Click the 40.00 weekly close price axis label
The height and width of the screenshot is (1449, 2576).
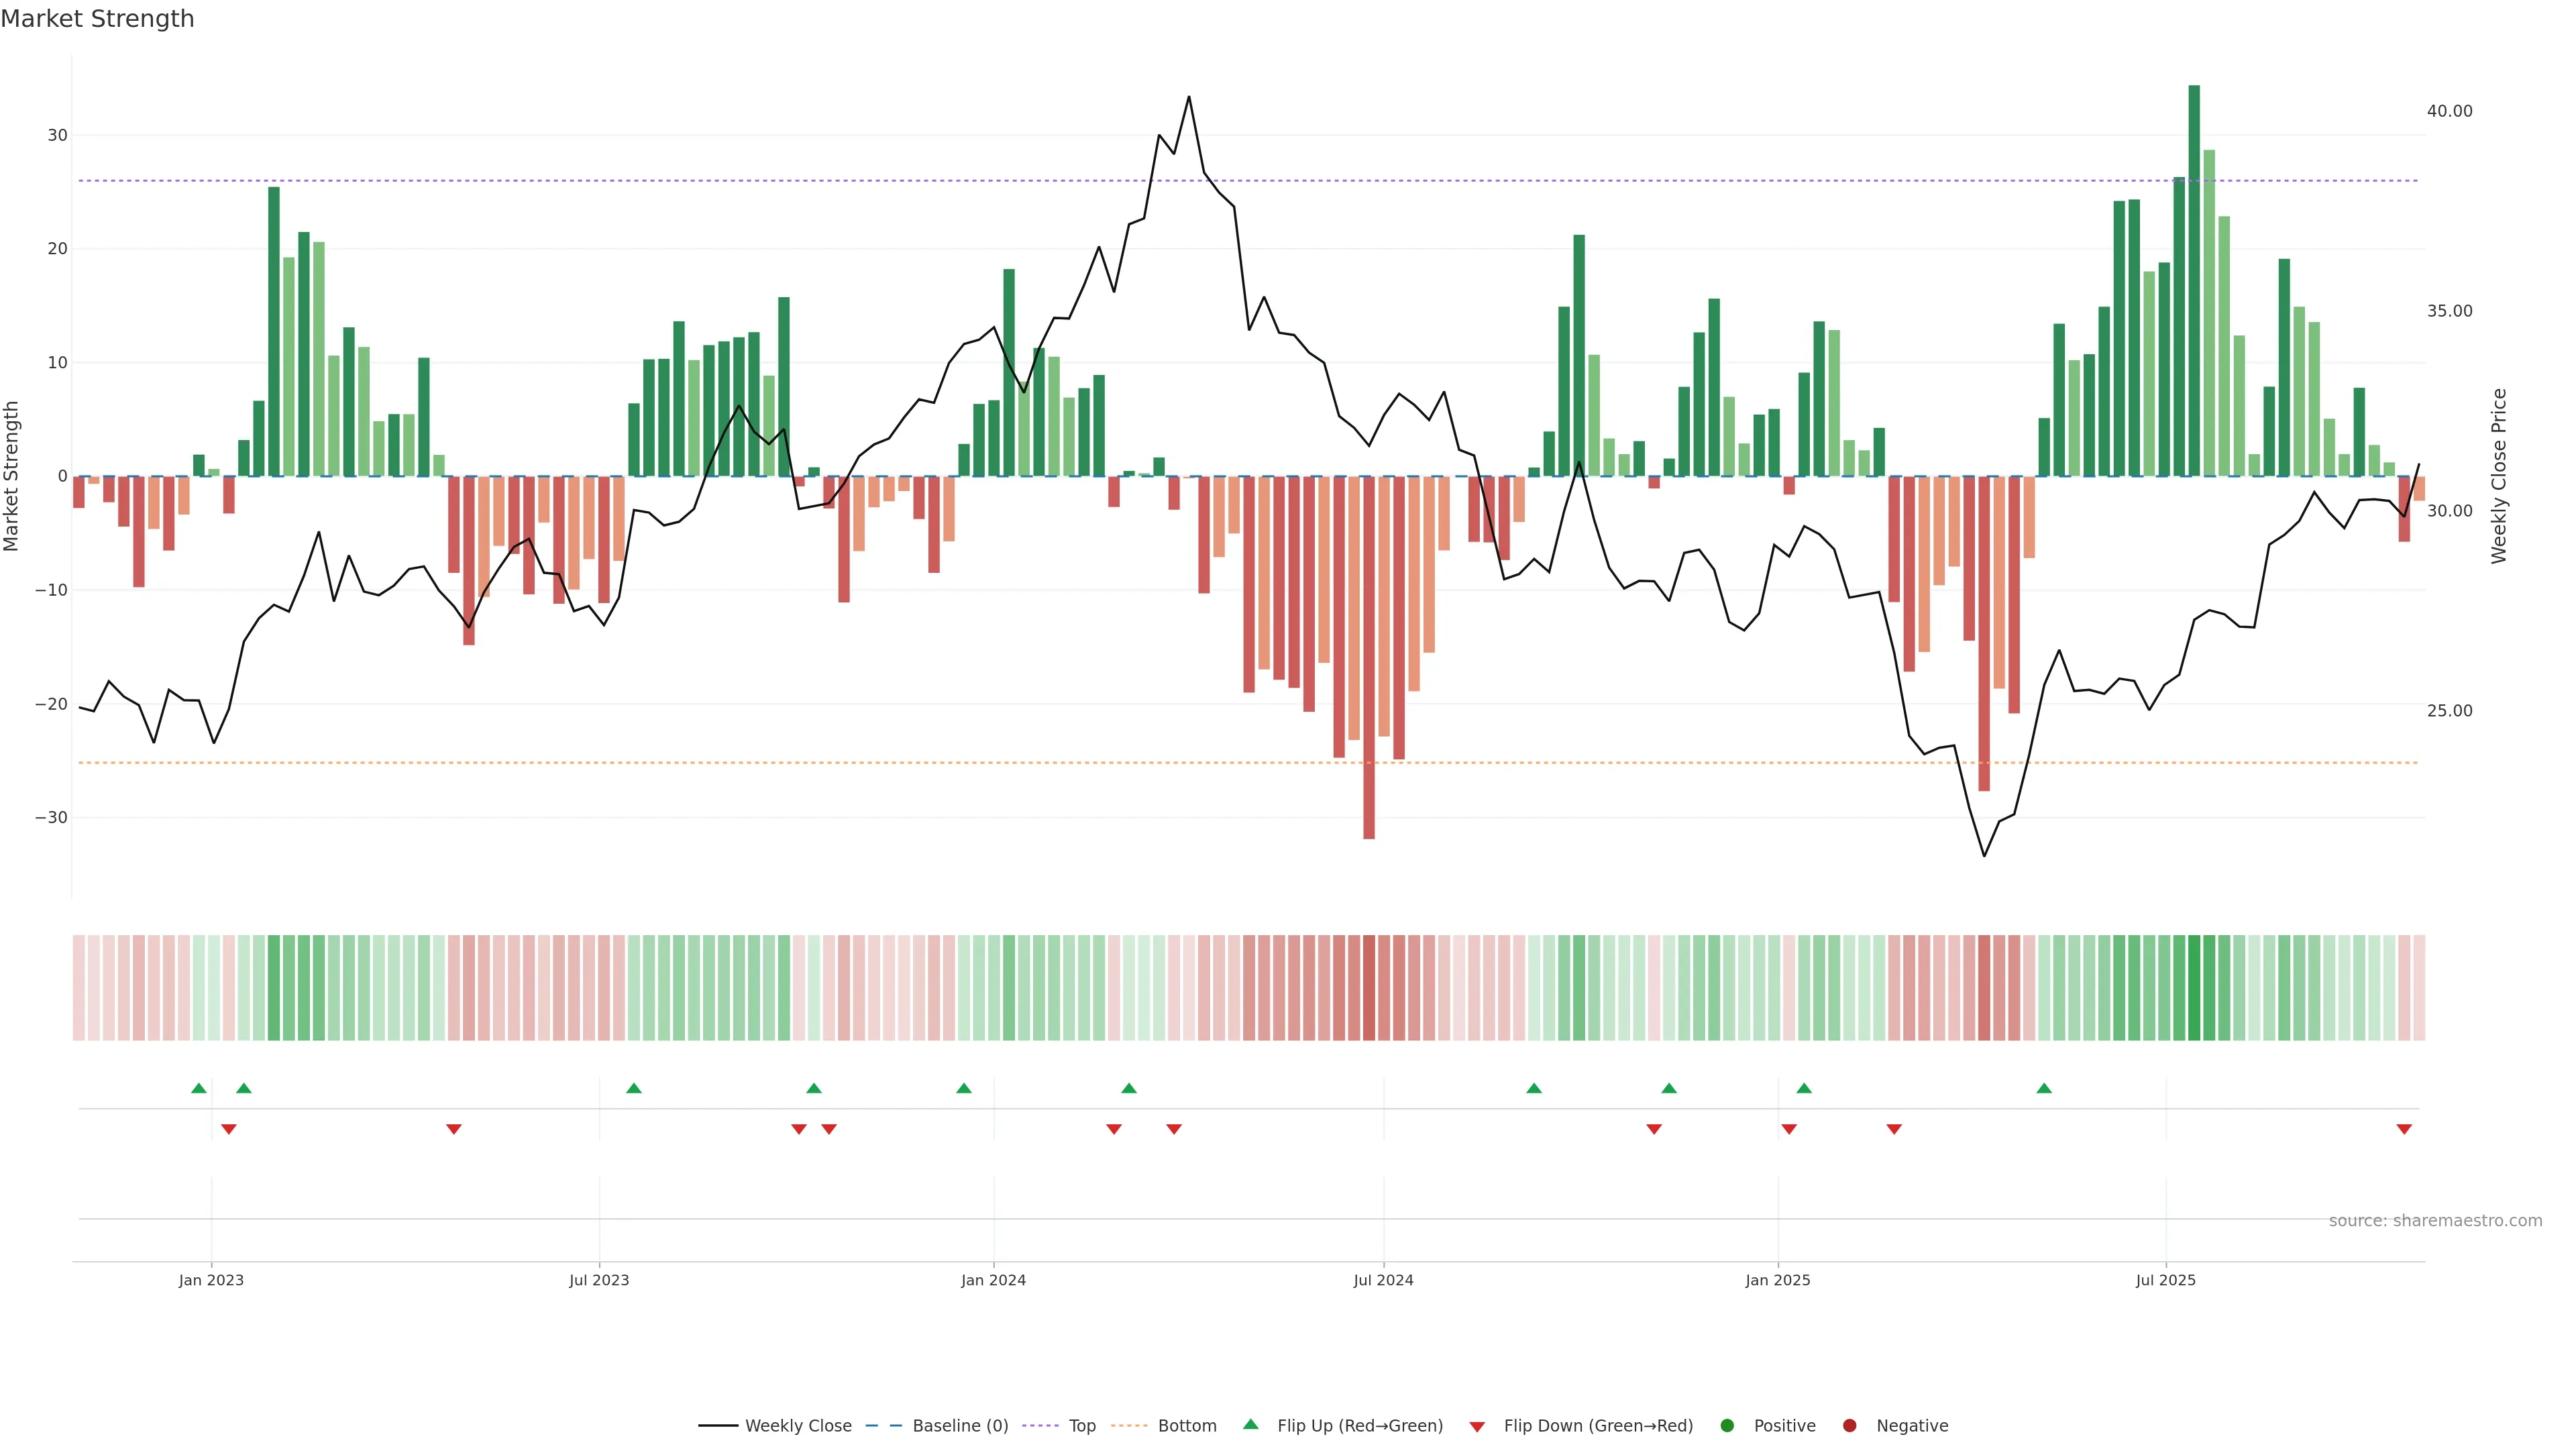2449,111
